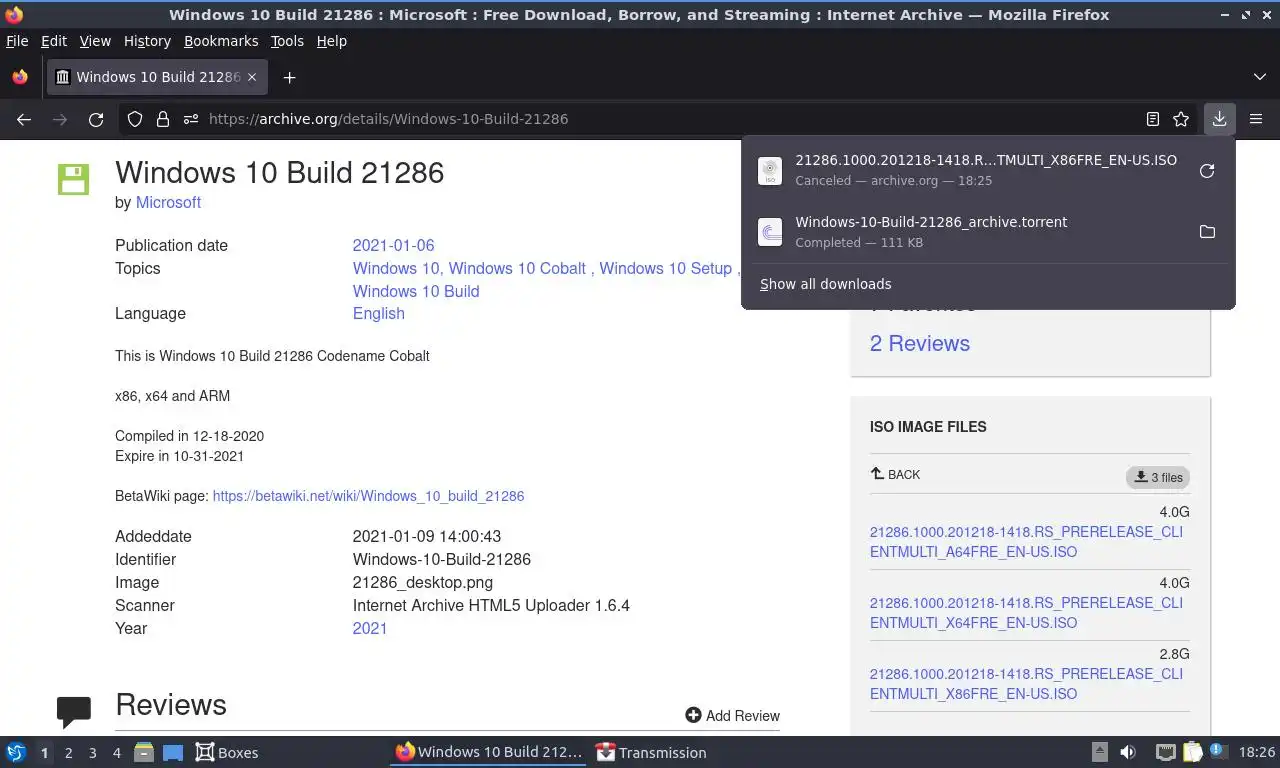The width and height of the screenshot is (1280, 768).
Task: Open containing folder for the torrent download
Action: [1207, 232]
